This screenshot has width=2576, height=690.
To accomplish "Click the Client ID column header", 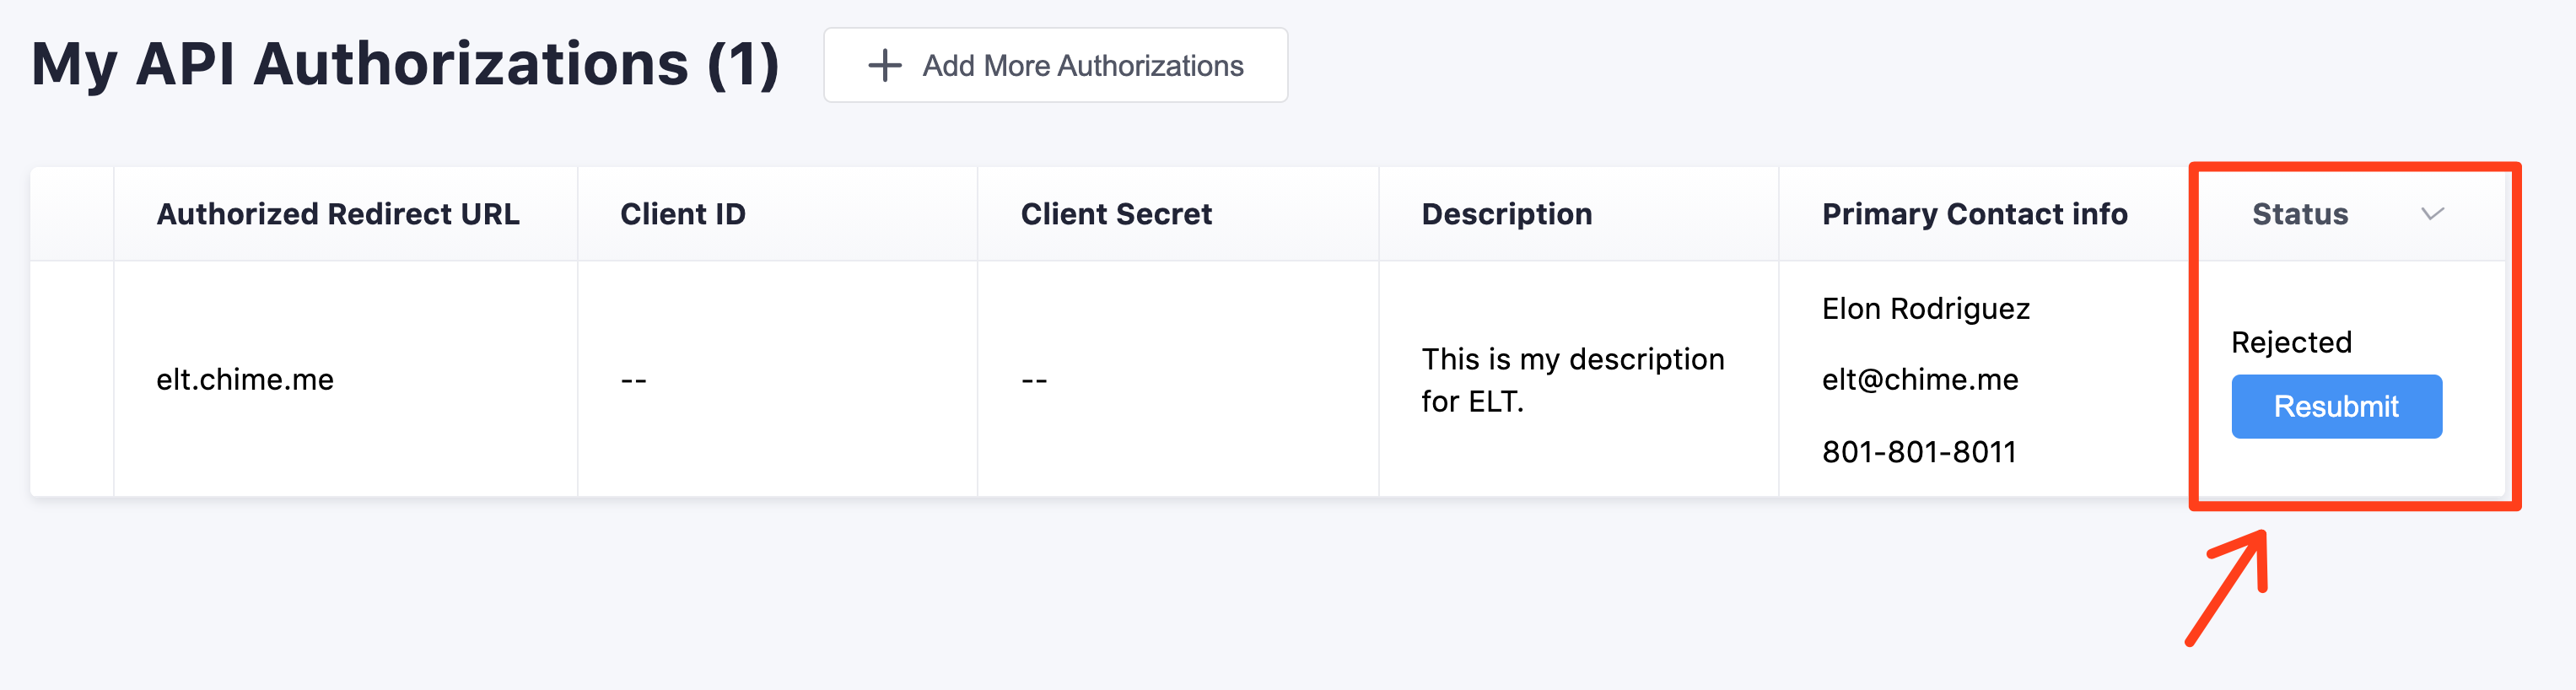I will [x=683, y=214].
